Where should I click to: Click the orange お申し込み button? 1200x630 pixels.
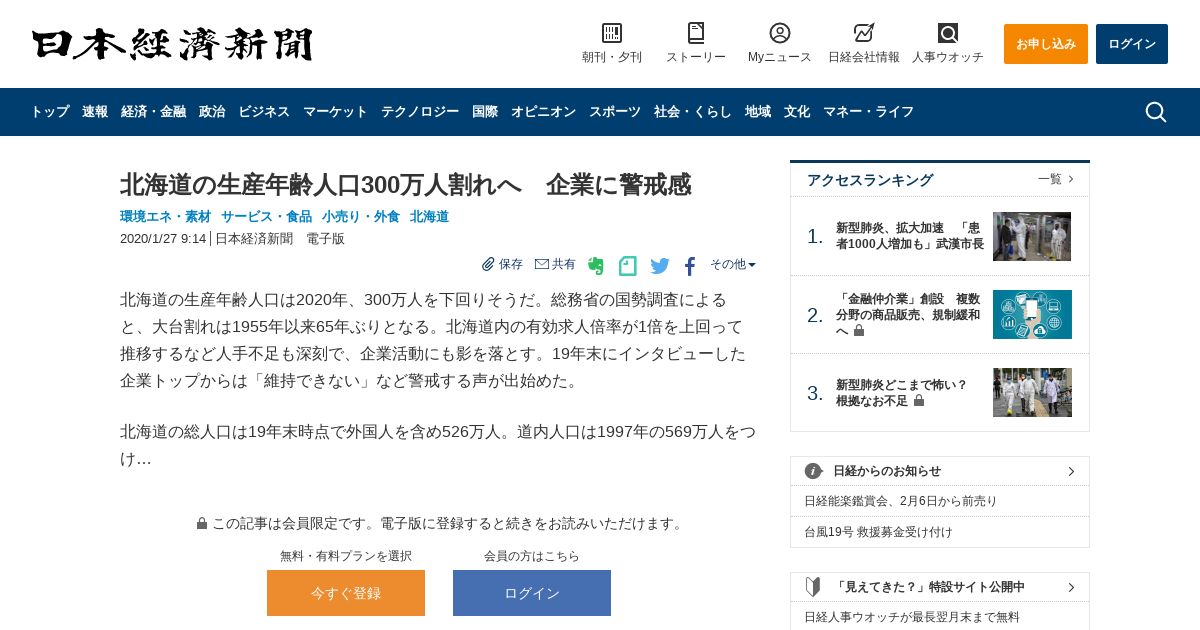[1046, 44]
